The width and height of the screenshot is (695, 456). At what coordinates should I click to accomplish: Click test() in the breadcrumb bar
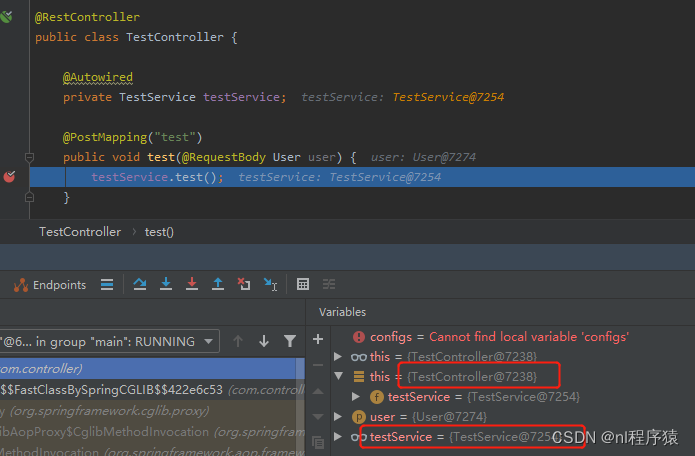coord(159,232)
